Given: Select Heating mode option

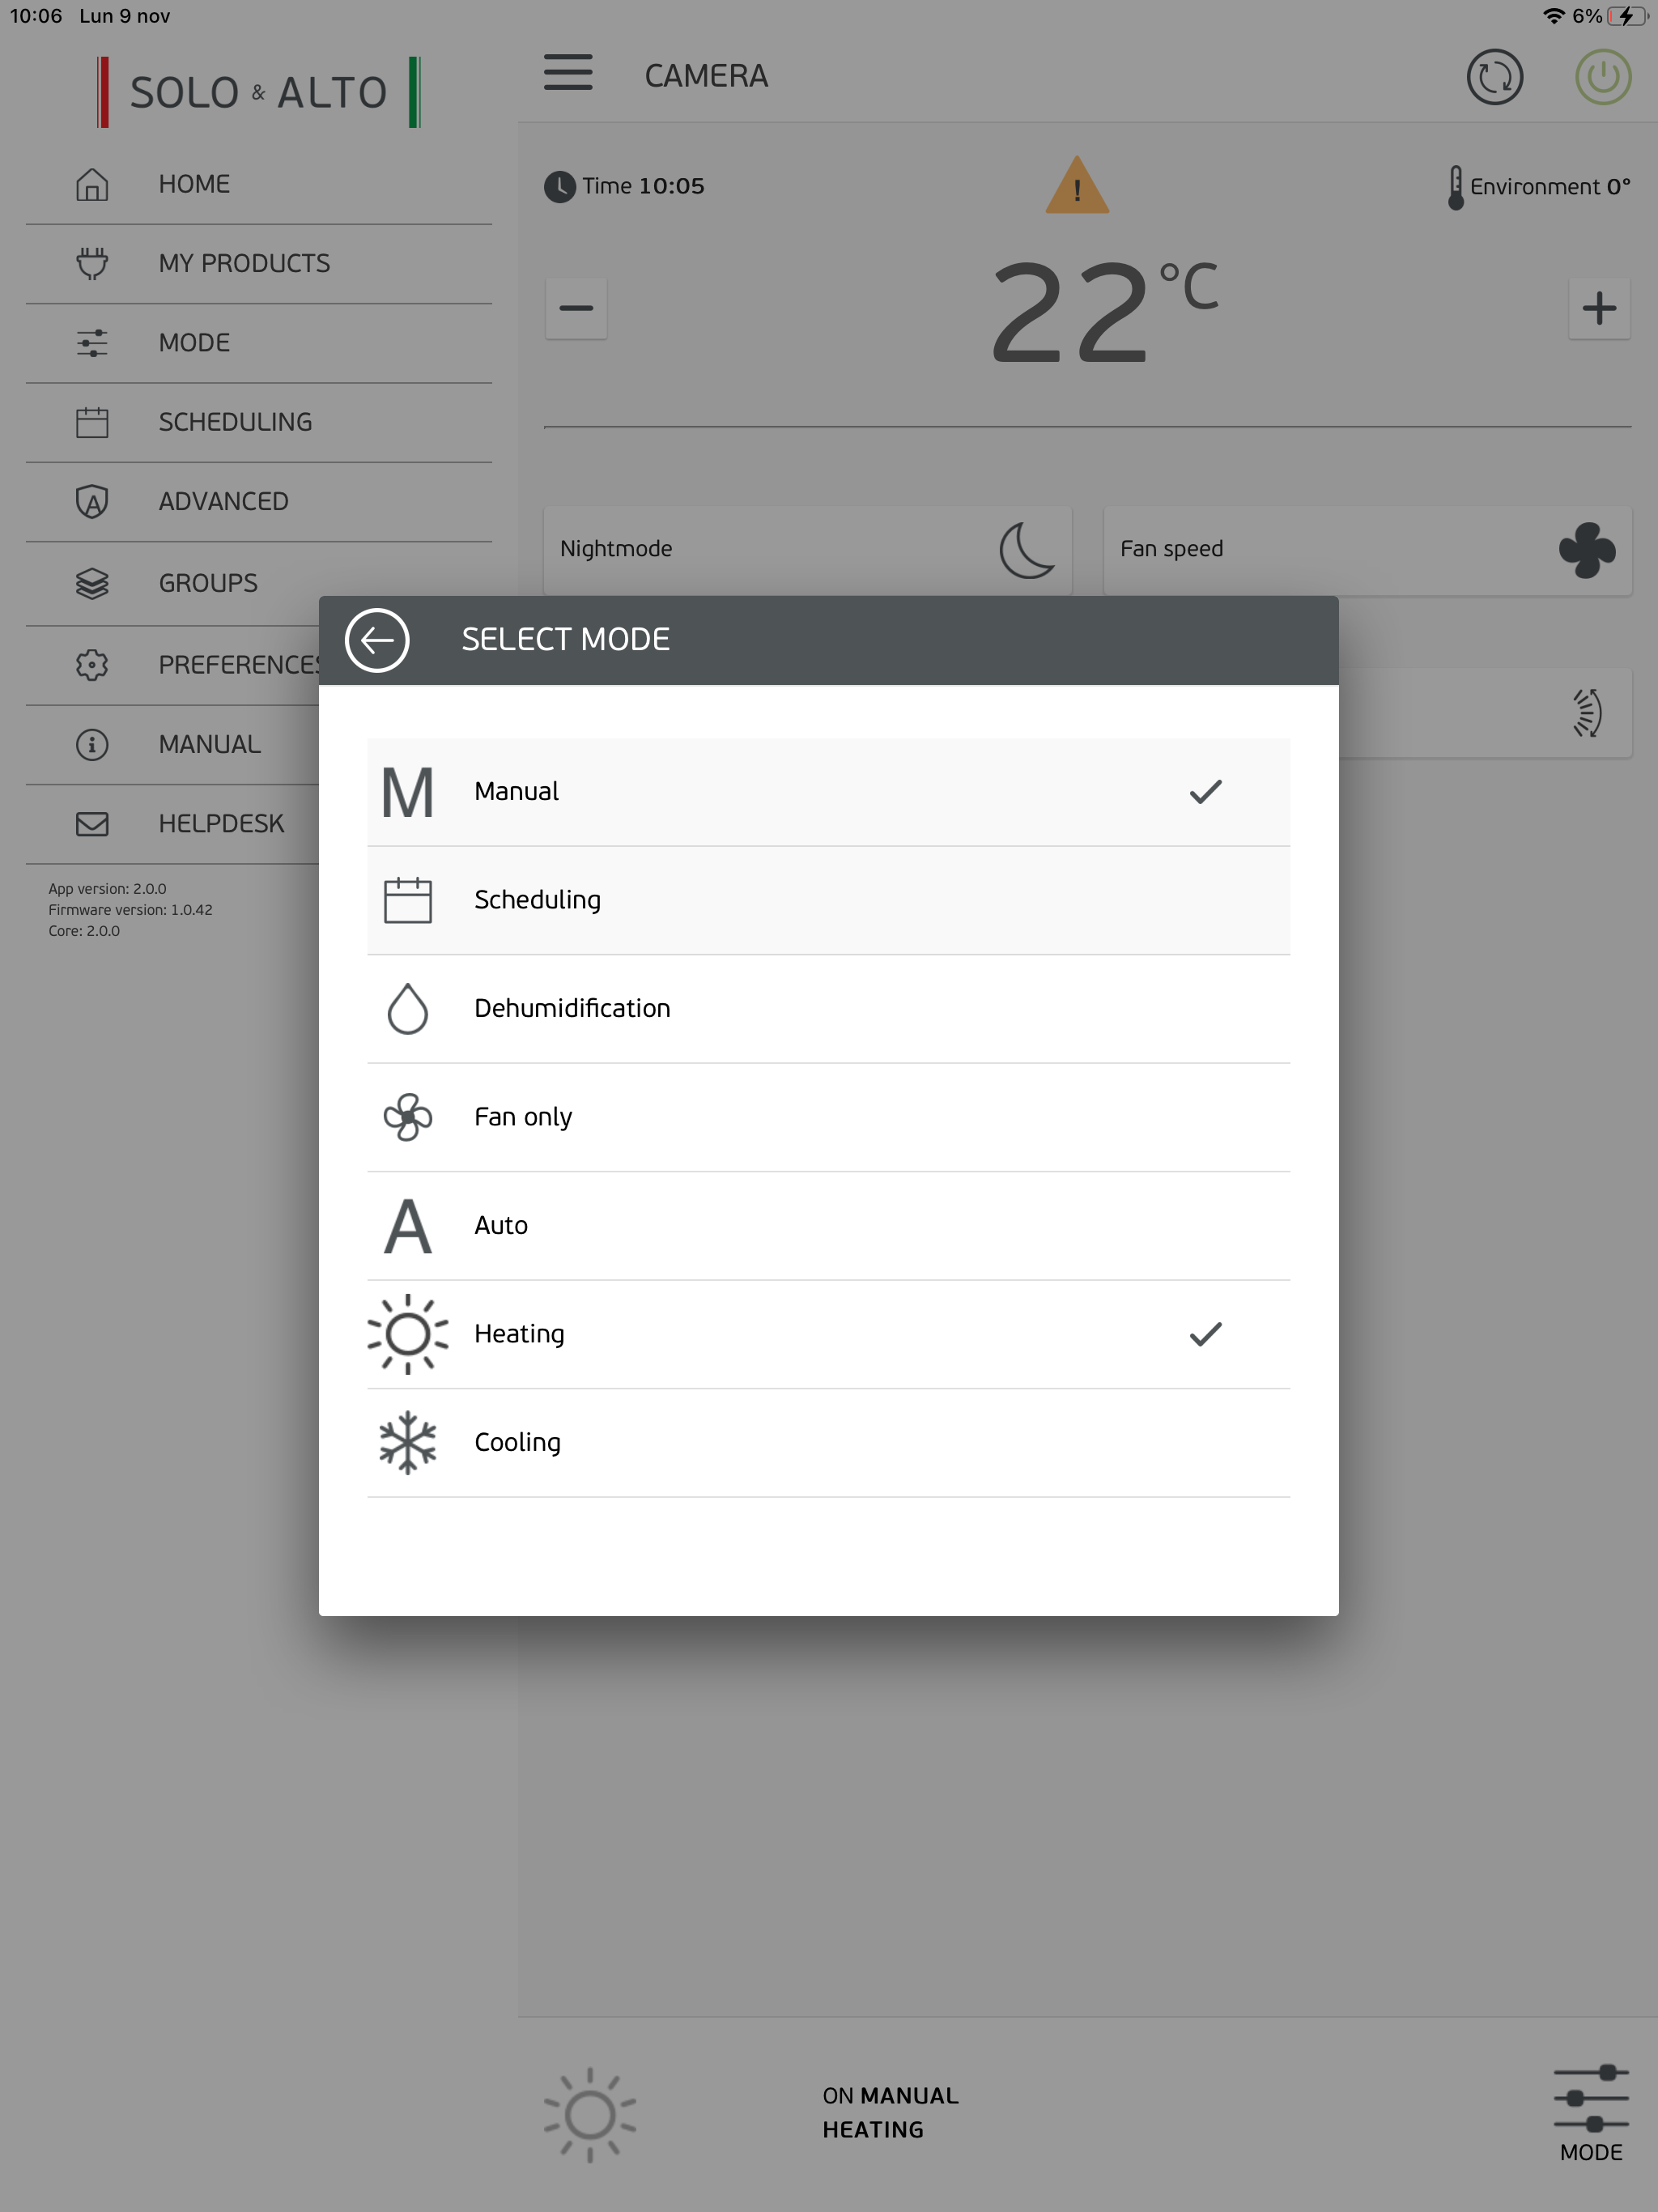Looking at the screenshot, I should tap(828, 1334).
